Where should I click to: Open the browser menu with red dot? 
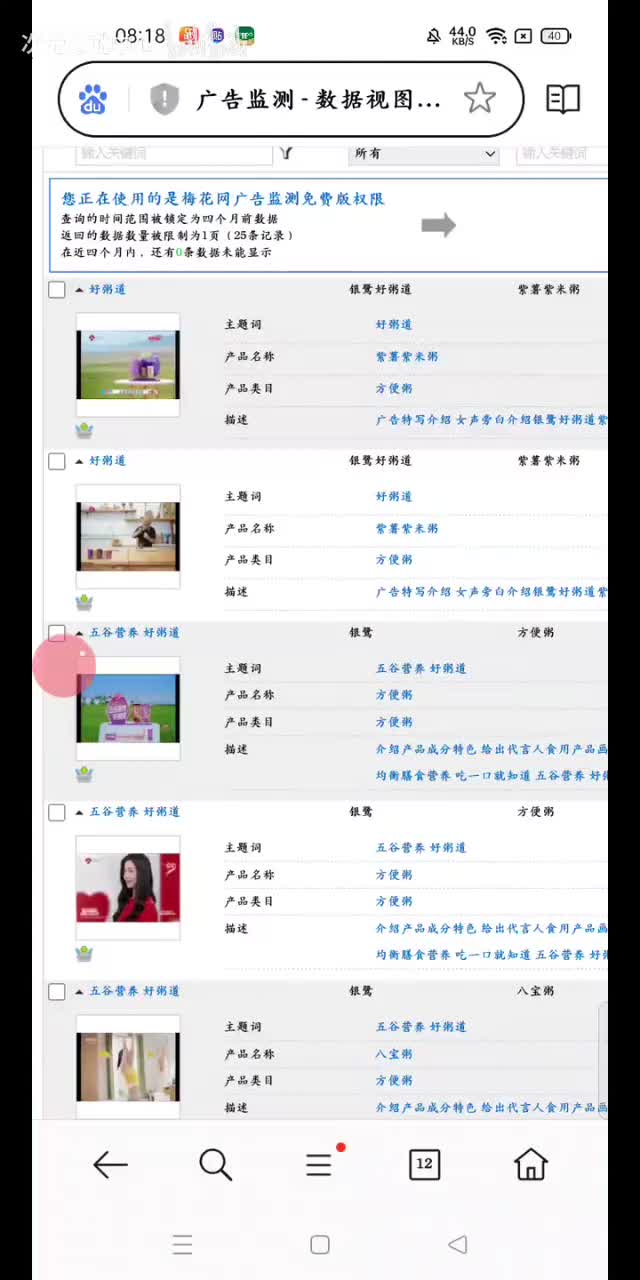coord(321,1163)
